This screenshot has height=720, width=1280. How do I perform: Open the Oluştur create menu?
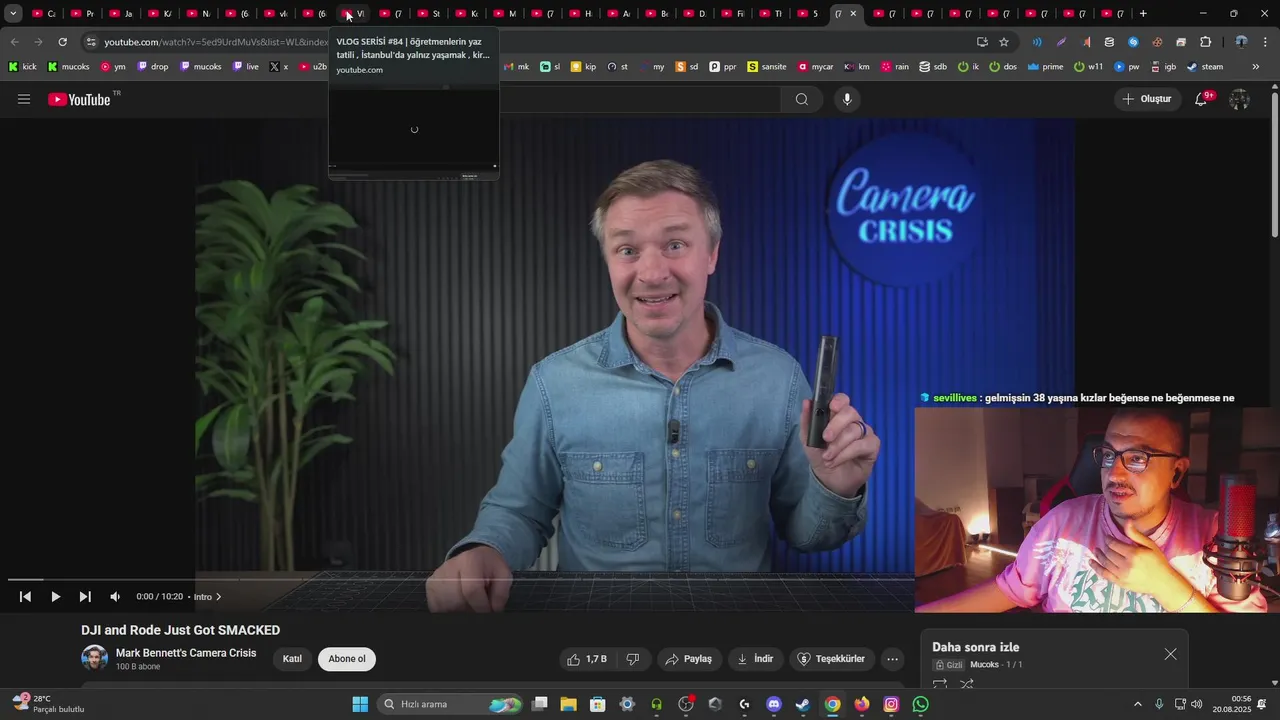(x=1147, y=99)
